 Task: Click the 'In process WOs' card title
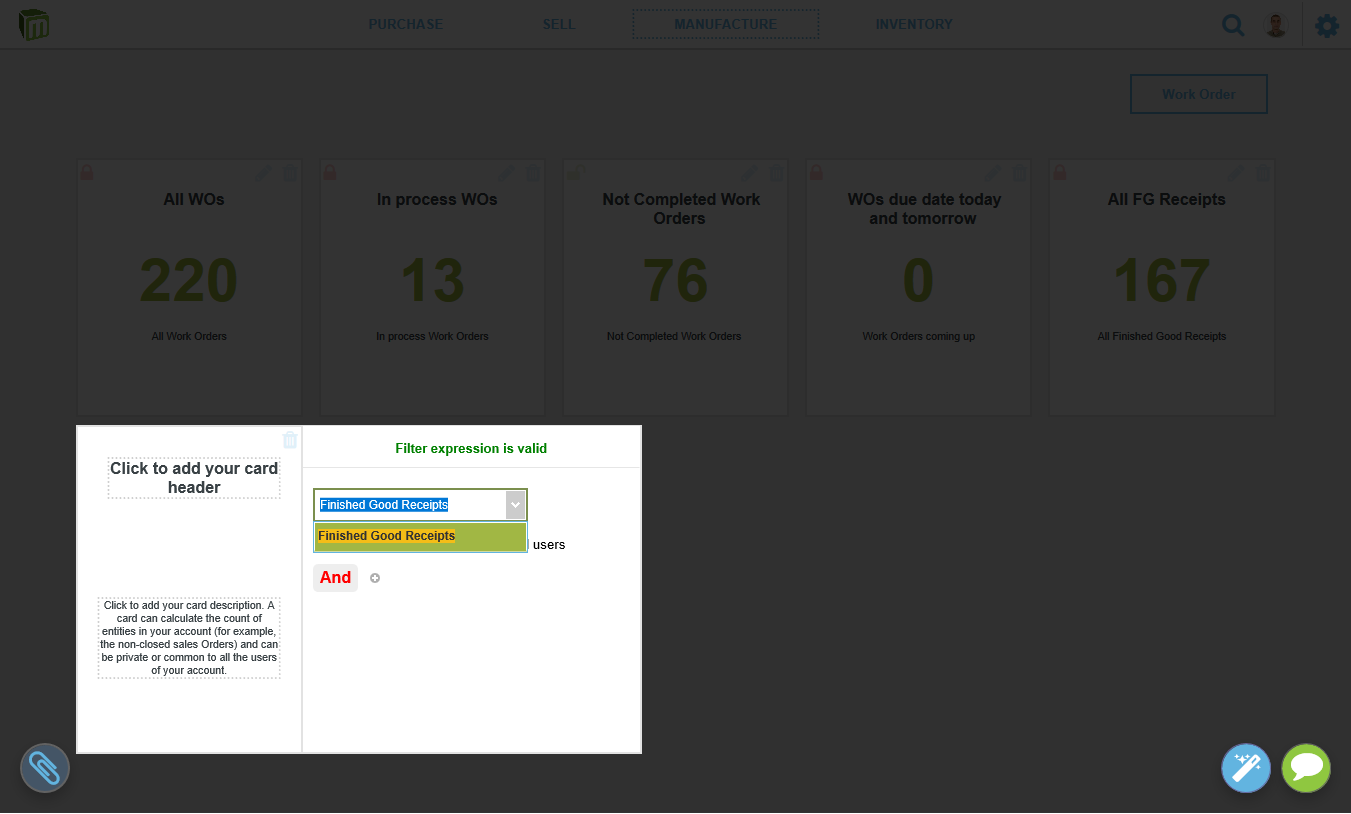437,199
